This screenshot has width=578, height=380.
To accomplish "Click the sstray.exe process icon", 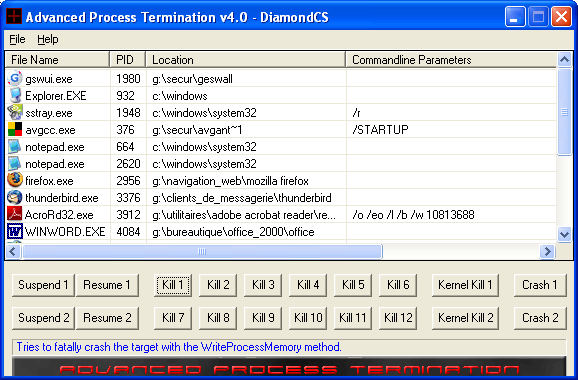I will click(15, 112).
